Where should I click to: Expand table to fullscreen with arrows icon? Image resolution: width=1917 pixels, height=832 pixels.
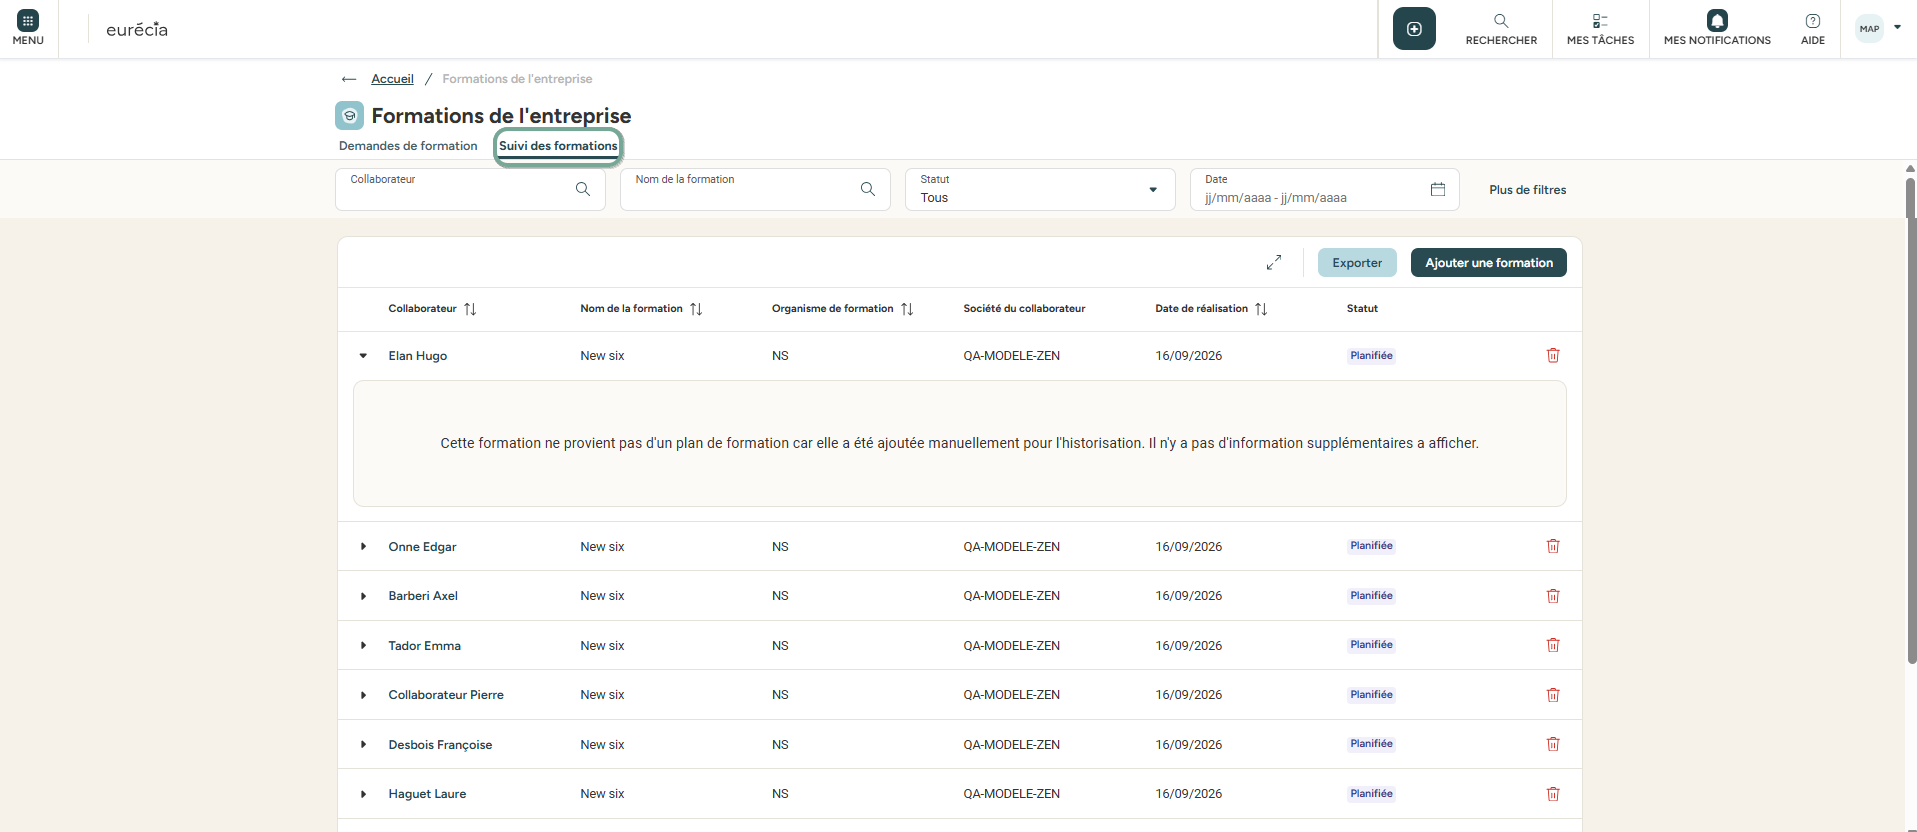[x=1274, y=263]
